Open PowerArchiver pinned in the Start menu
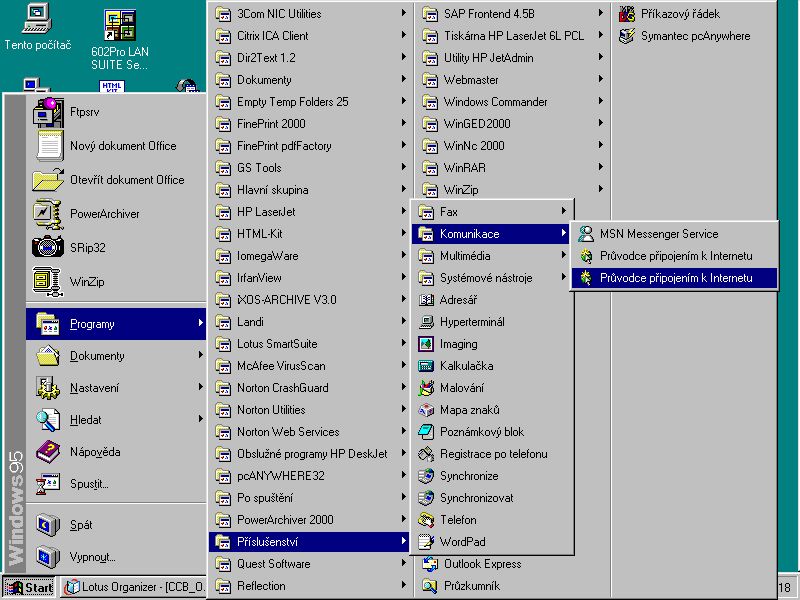 (116, 214)
